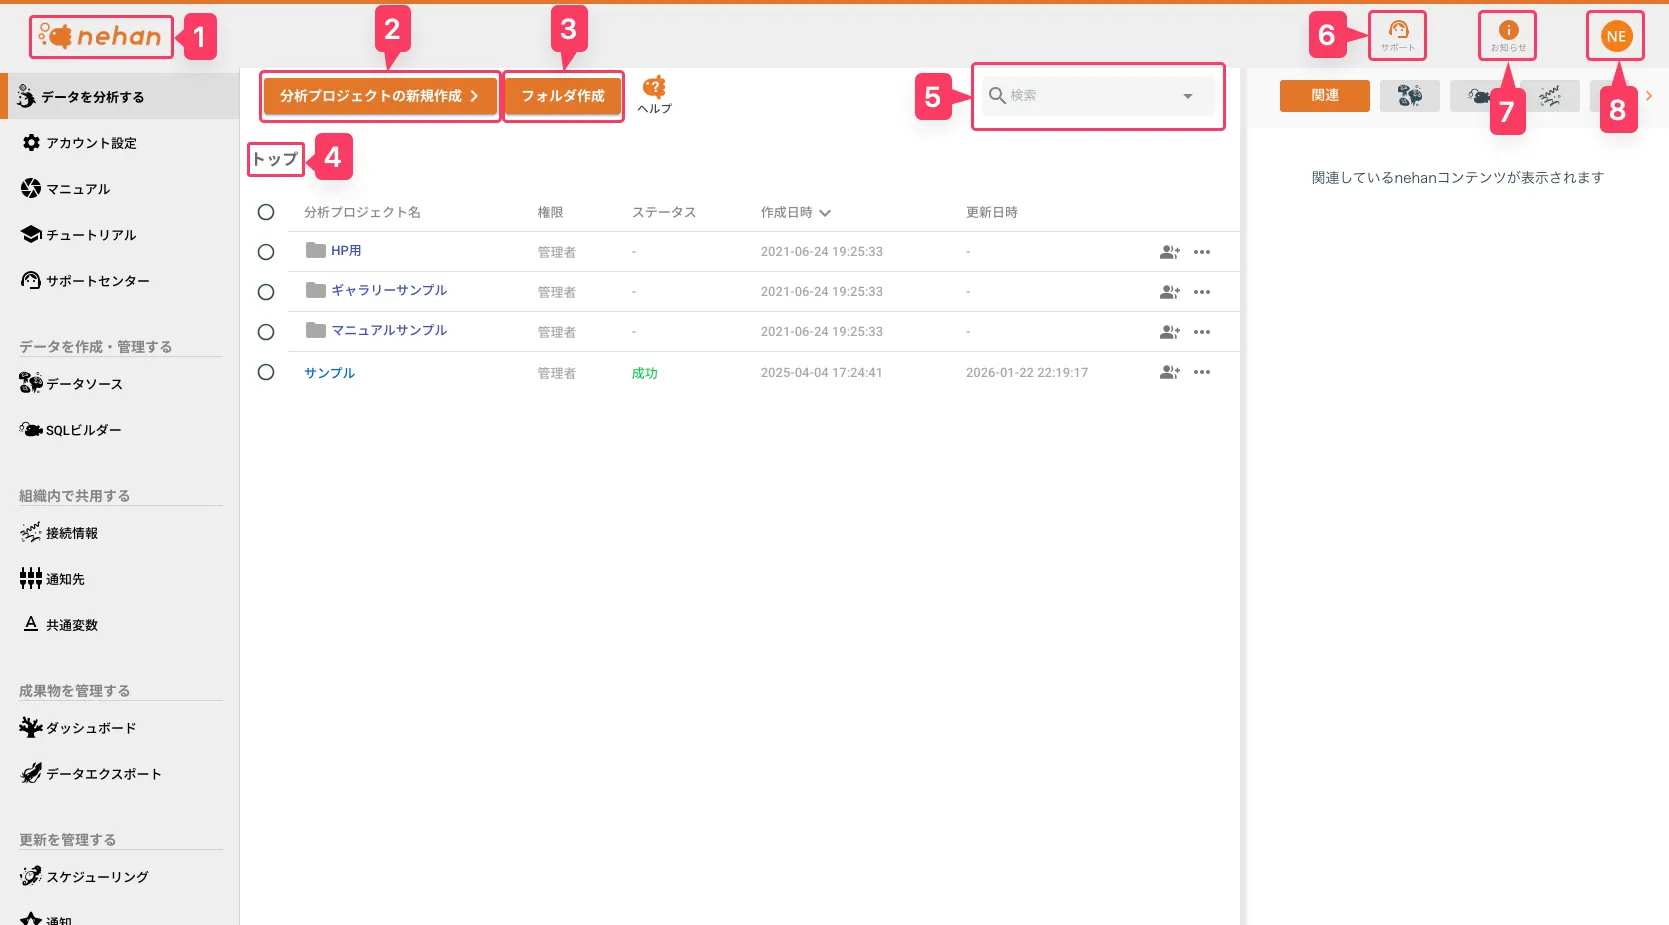Image resolution: width=1669 pixels, height=925 pixels.
Task: Open the NE user avatar menu
Action: click(x=1616, y=36)
